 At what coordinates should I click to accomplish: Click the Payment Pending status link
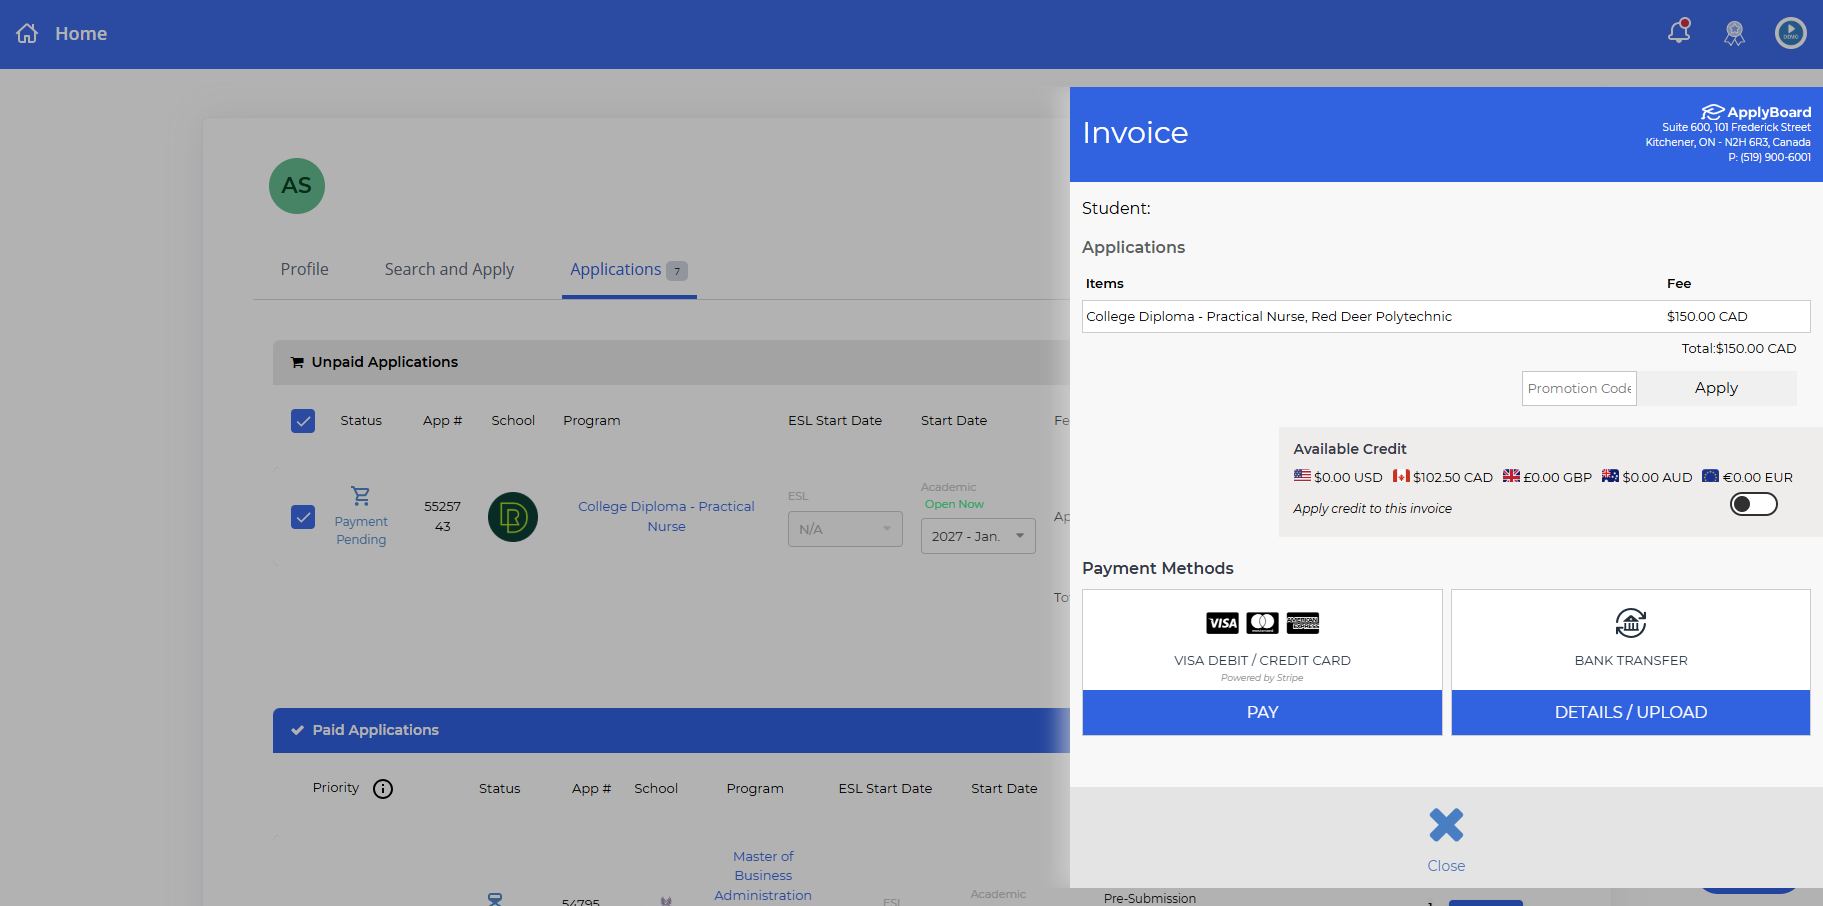pyautogui.click(x=361, y=530)
